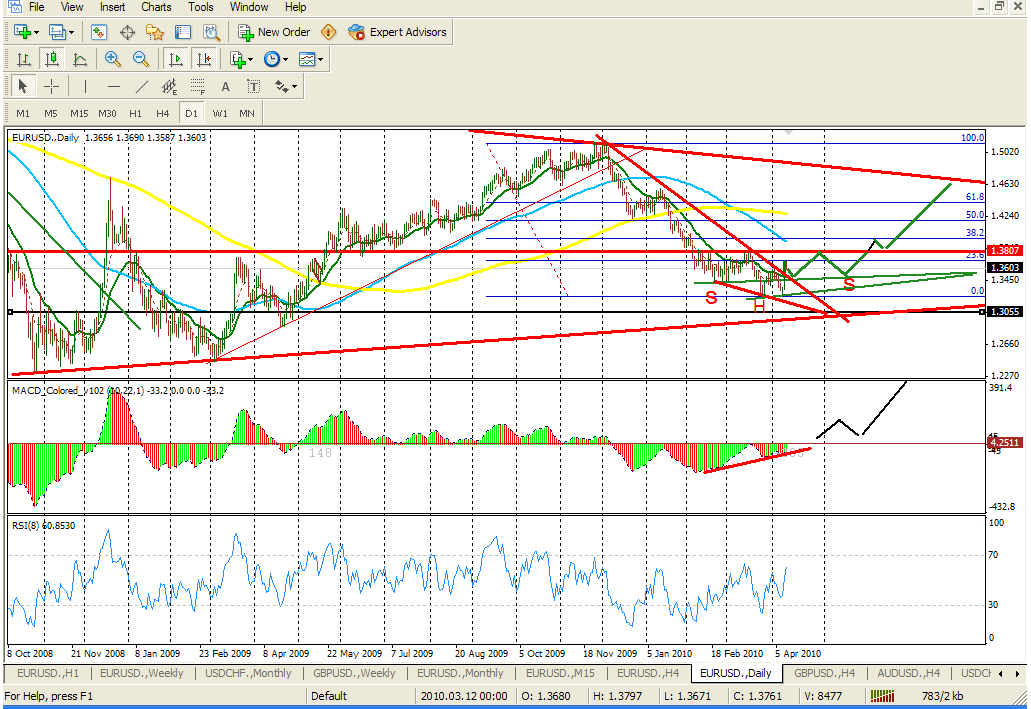Click the New Order button
Screen dimensions: 1031x709
pos(274,32)
